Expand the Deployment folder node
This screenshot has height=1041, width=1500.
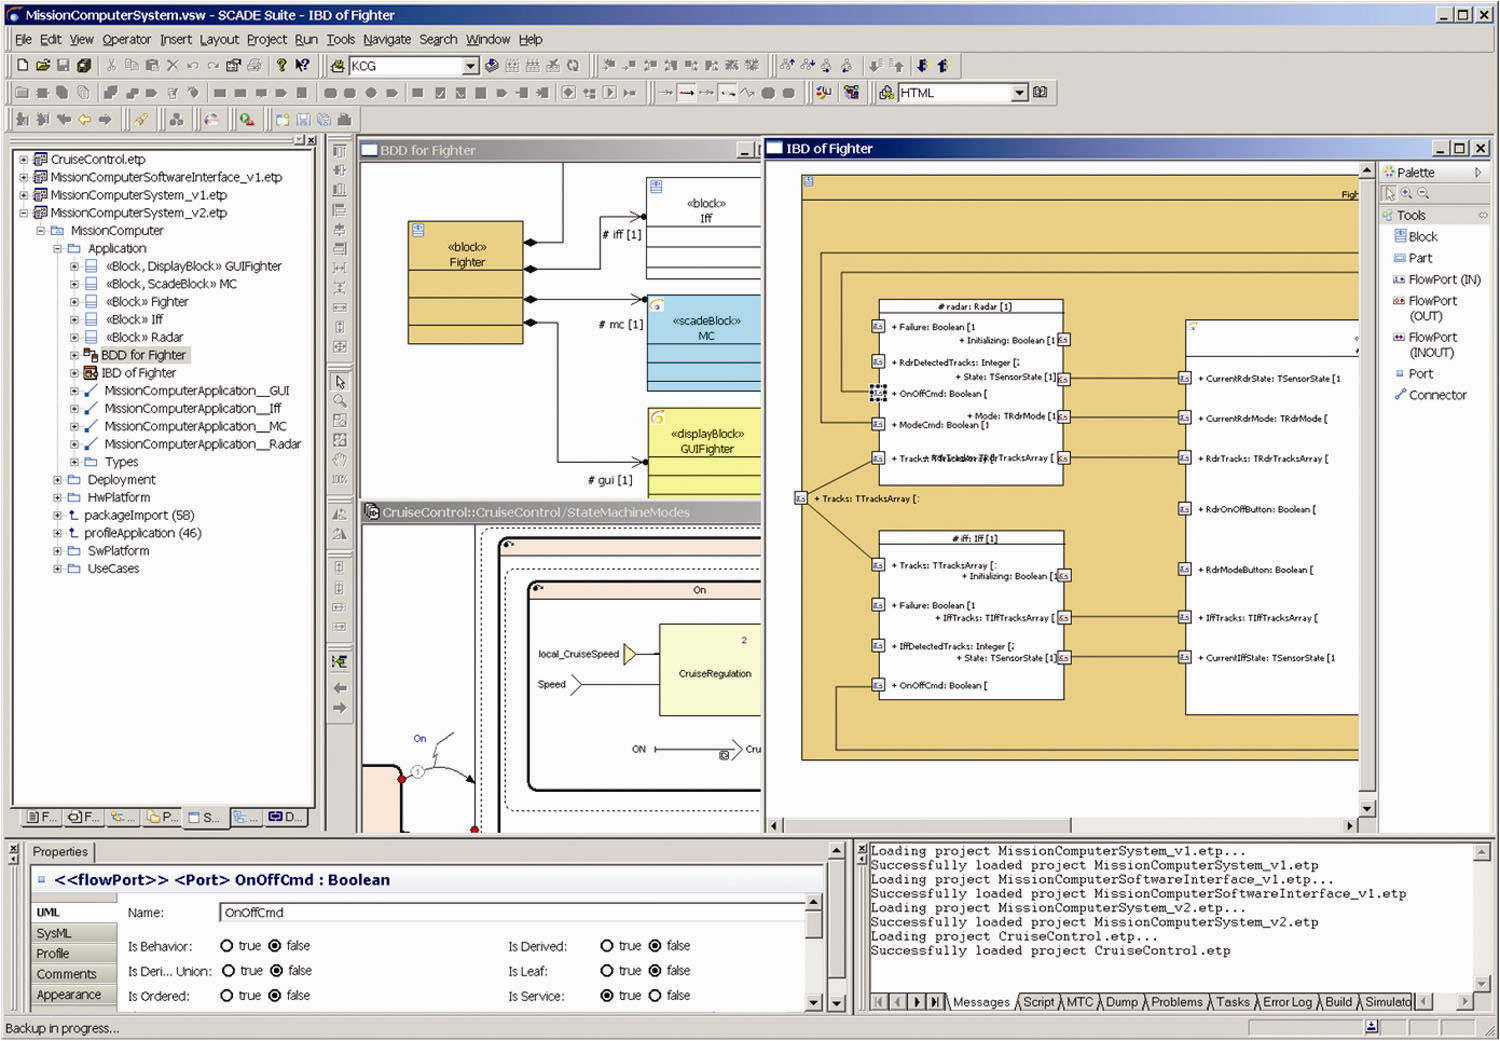pos(58,480)
